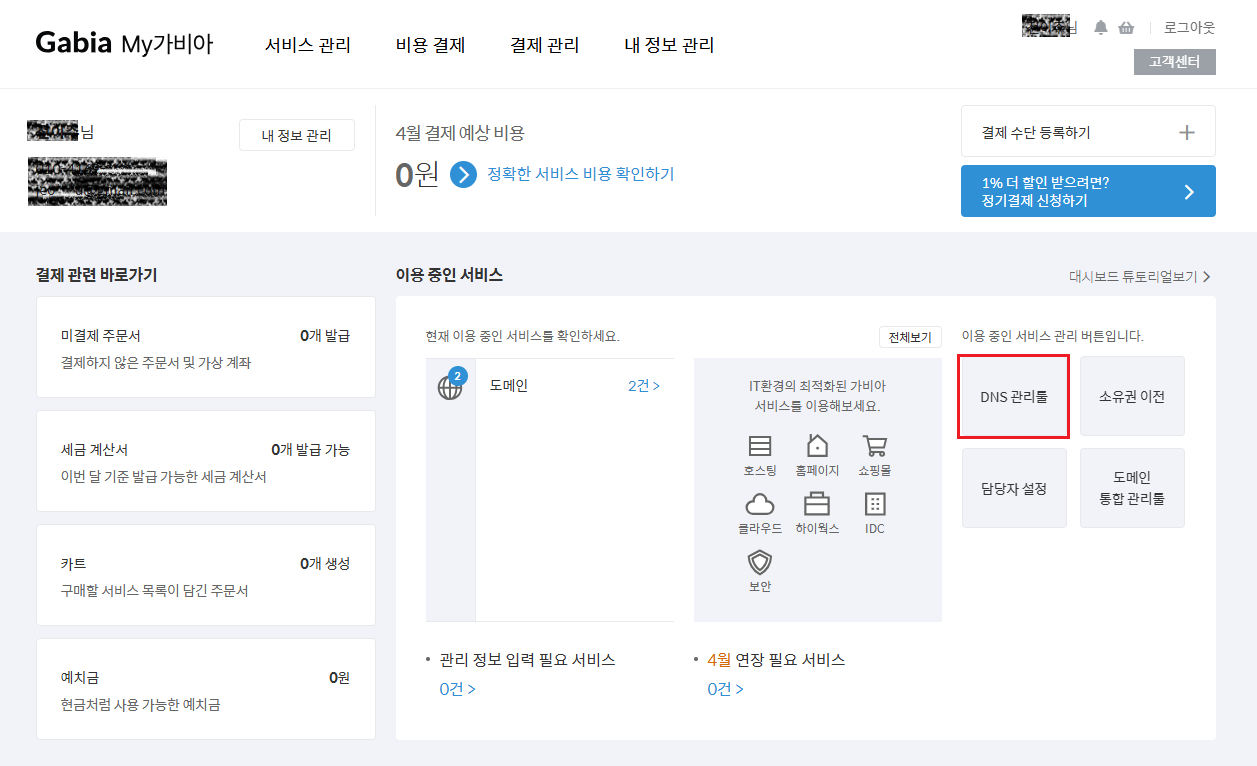Click the plus icon on 결제 수단 등록하기
Viewport: 1257px width, 766px height.
point(1186,131)
